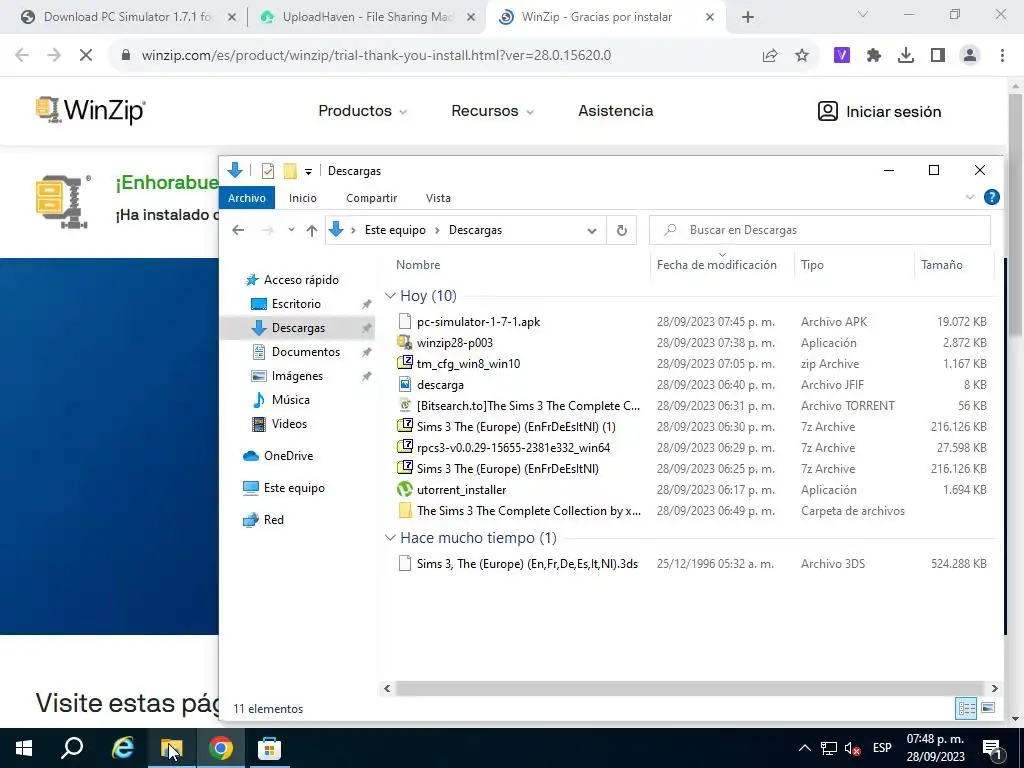Click new folder icon in Explorer title bar
The height and width of the screenshot is (768, 1024).
290,171
